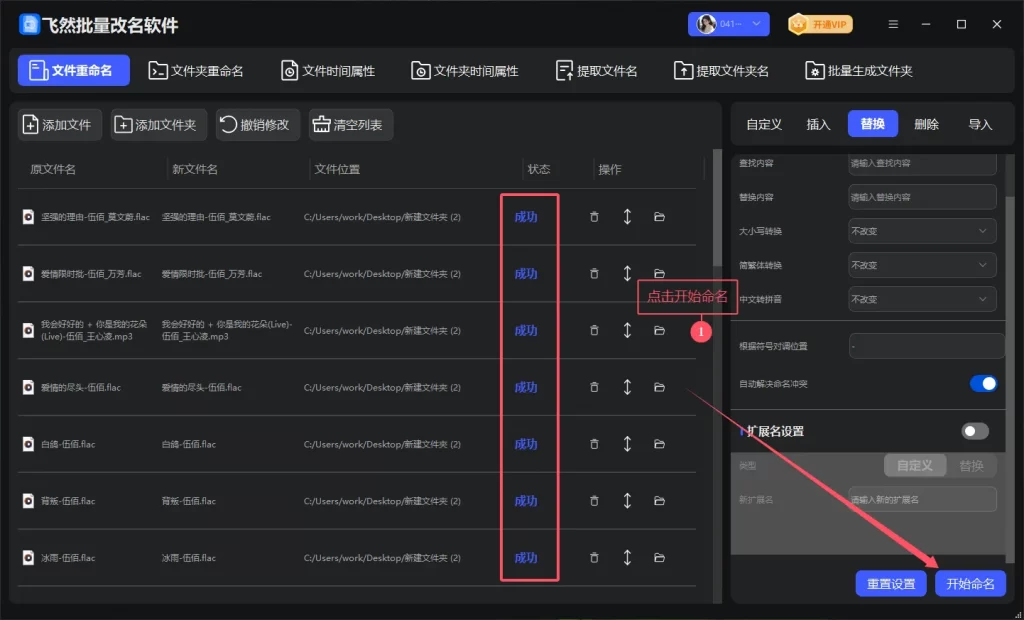The height and width of the screenshot is (620, 1024).
Task: Disable the 自动解决命名冲突 switch
Action: 983,383
